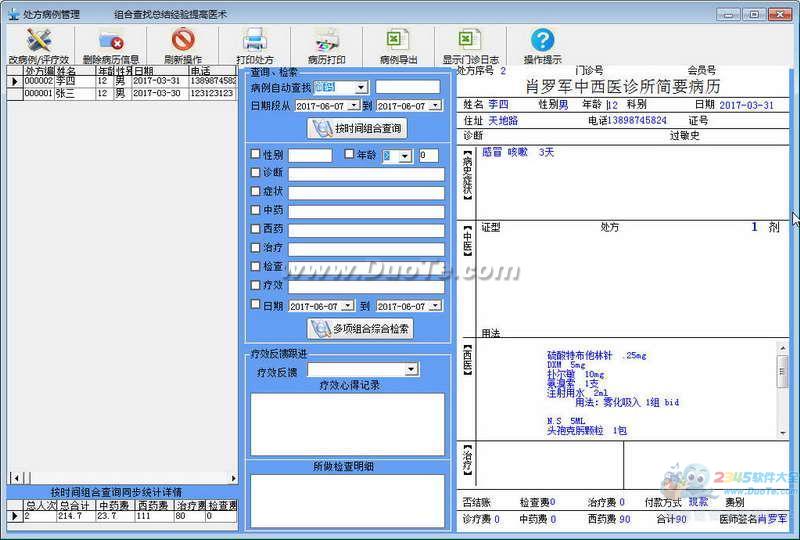
Task: Click the 删除病历信息 delete record icon
Action: (111, 41)
